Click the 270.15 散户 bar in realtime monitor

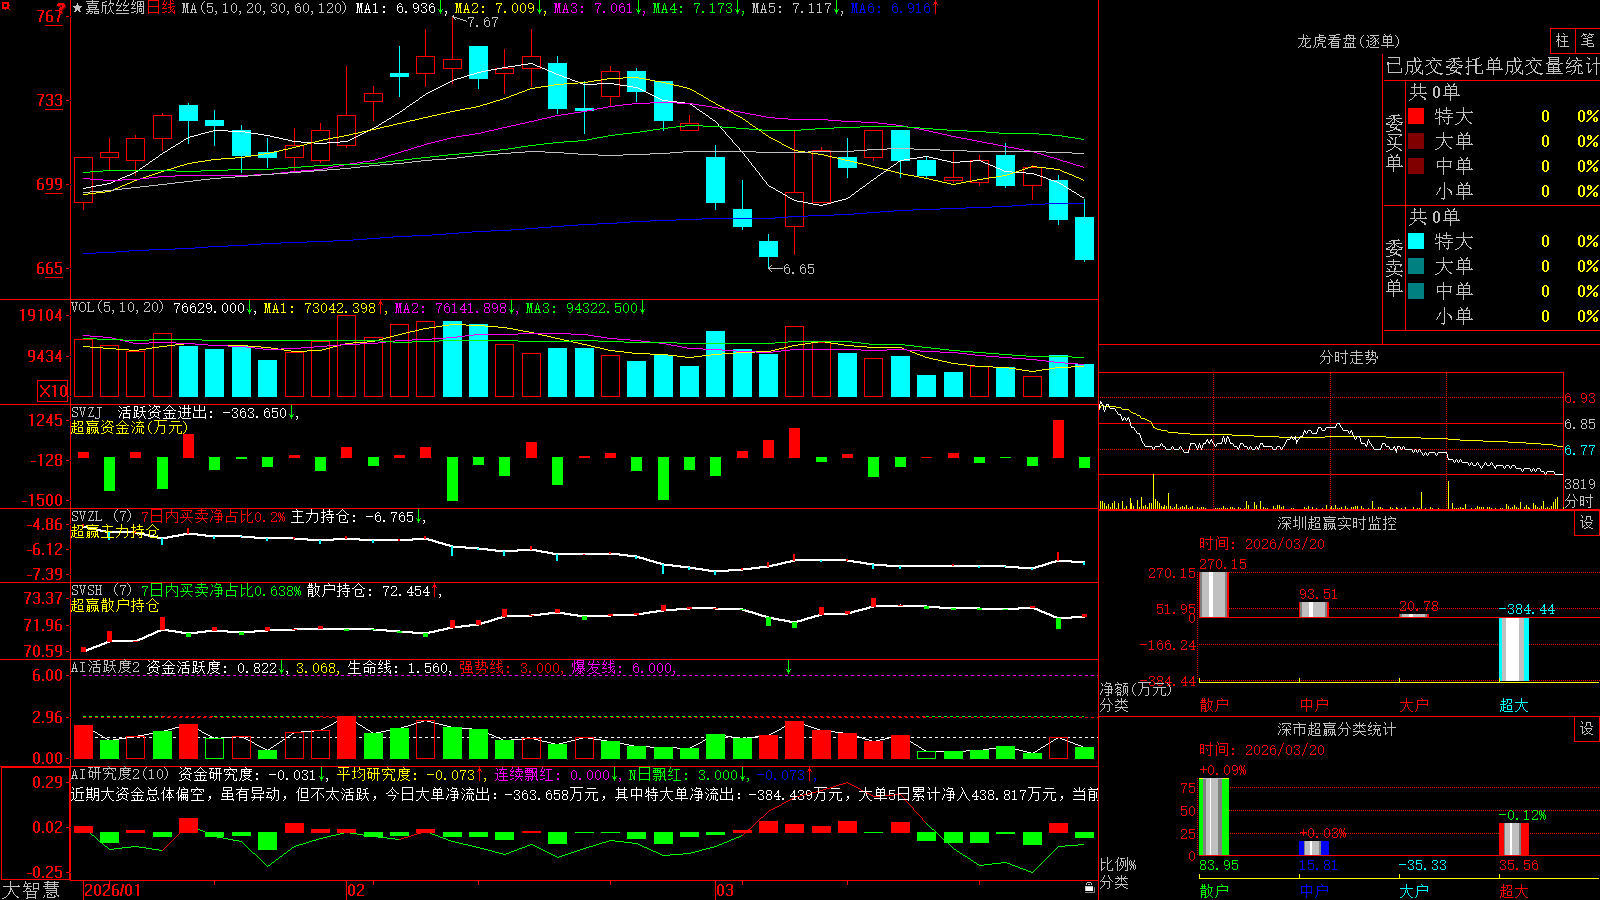point(1213,594)
